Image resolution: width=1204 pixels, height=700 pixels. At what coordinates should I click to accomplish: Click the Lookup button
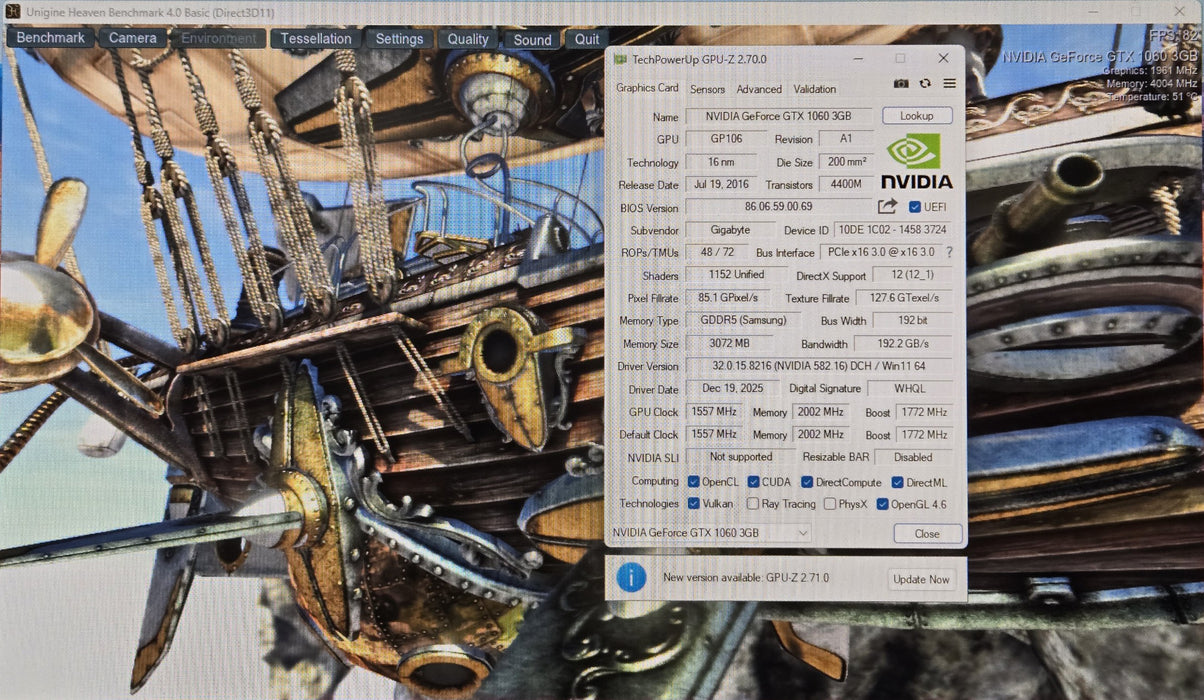tap(916, 116)
